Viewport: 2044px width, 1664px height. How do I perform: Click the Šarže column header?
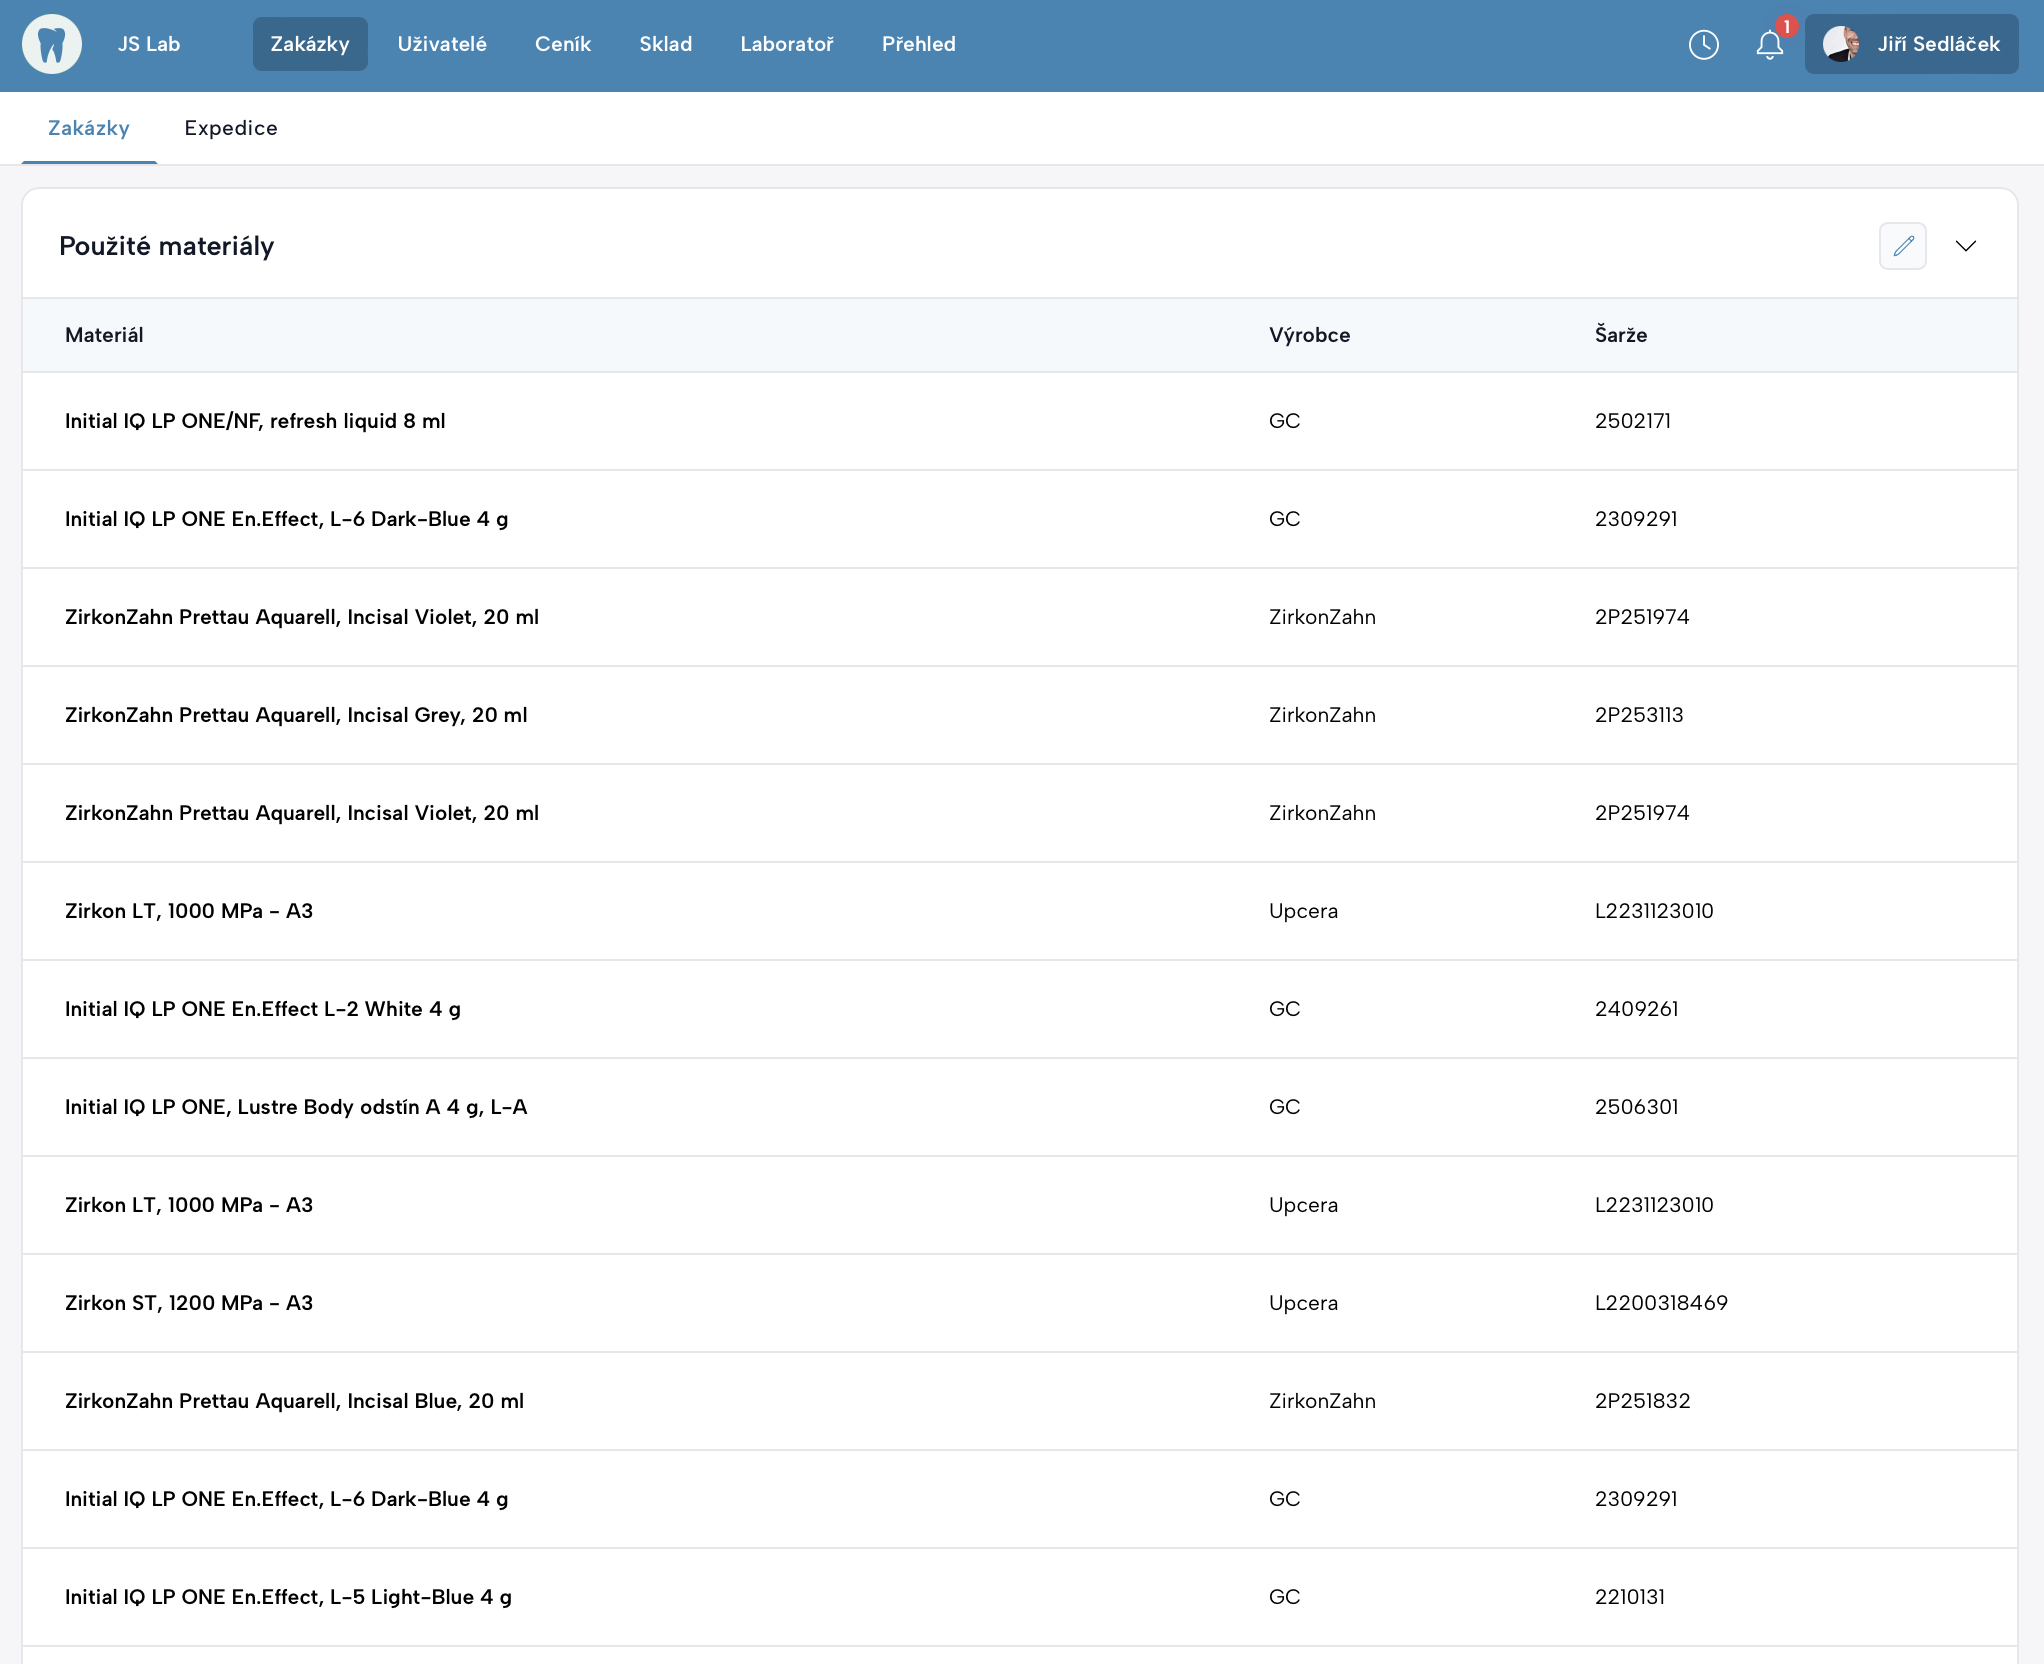tap(1620, 335)
